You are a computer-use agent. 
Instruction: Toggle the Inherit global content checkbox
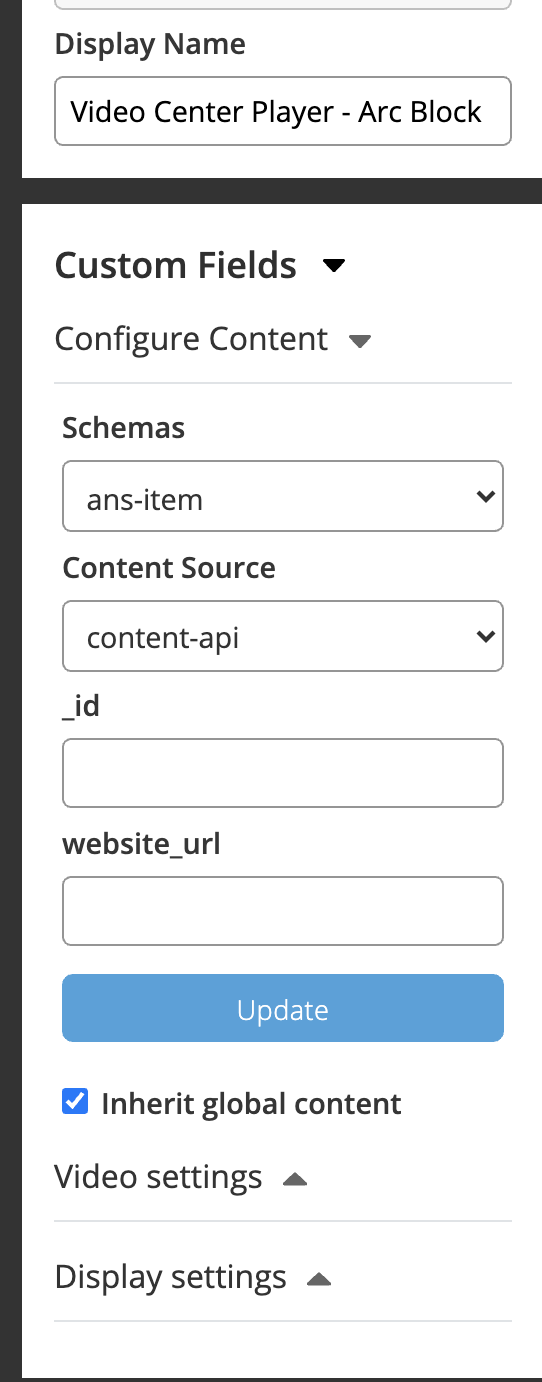coord(75,1102)
